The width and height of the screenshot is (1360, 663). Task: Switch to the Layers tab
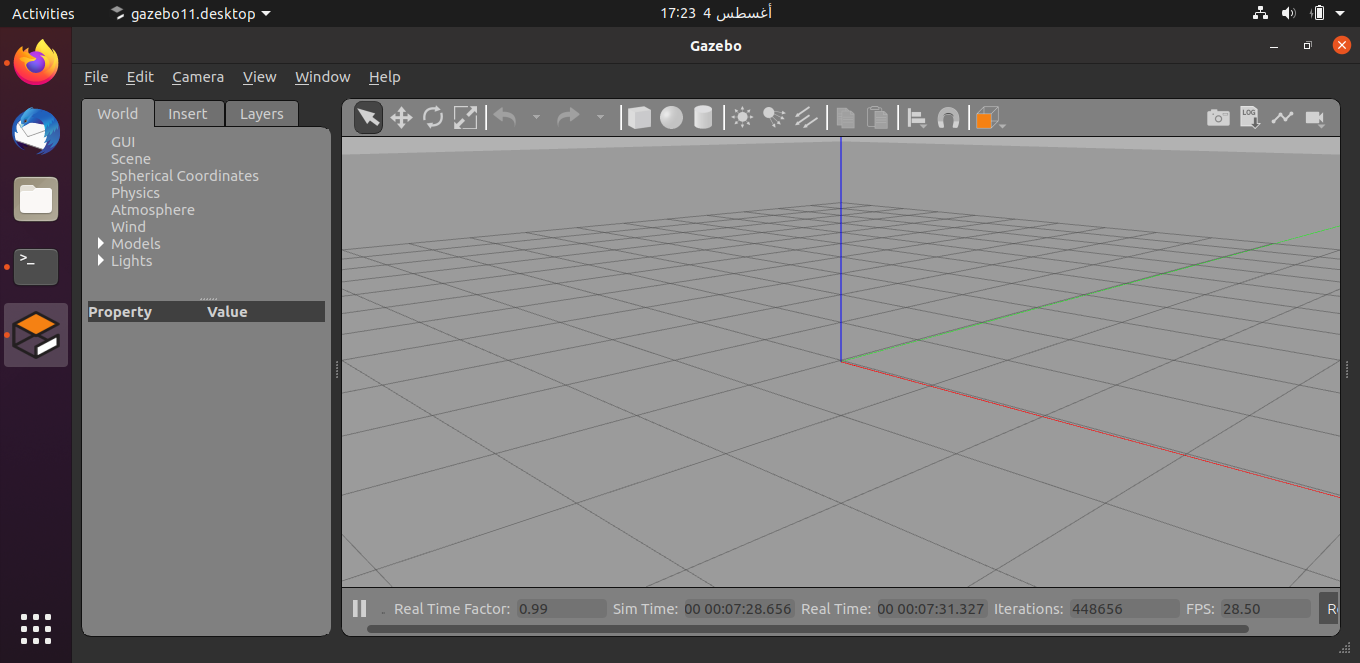click(x=262, y=114)
